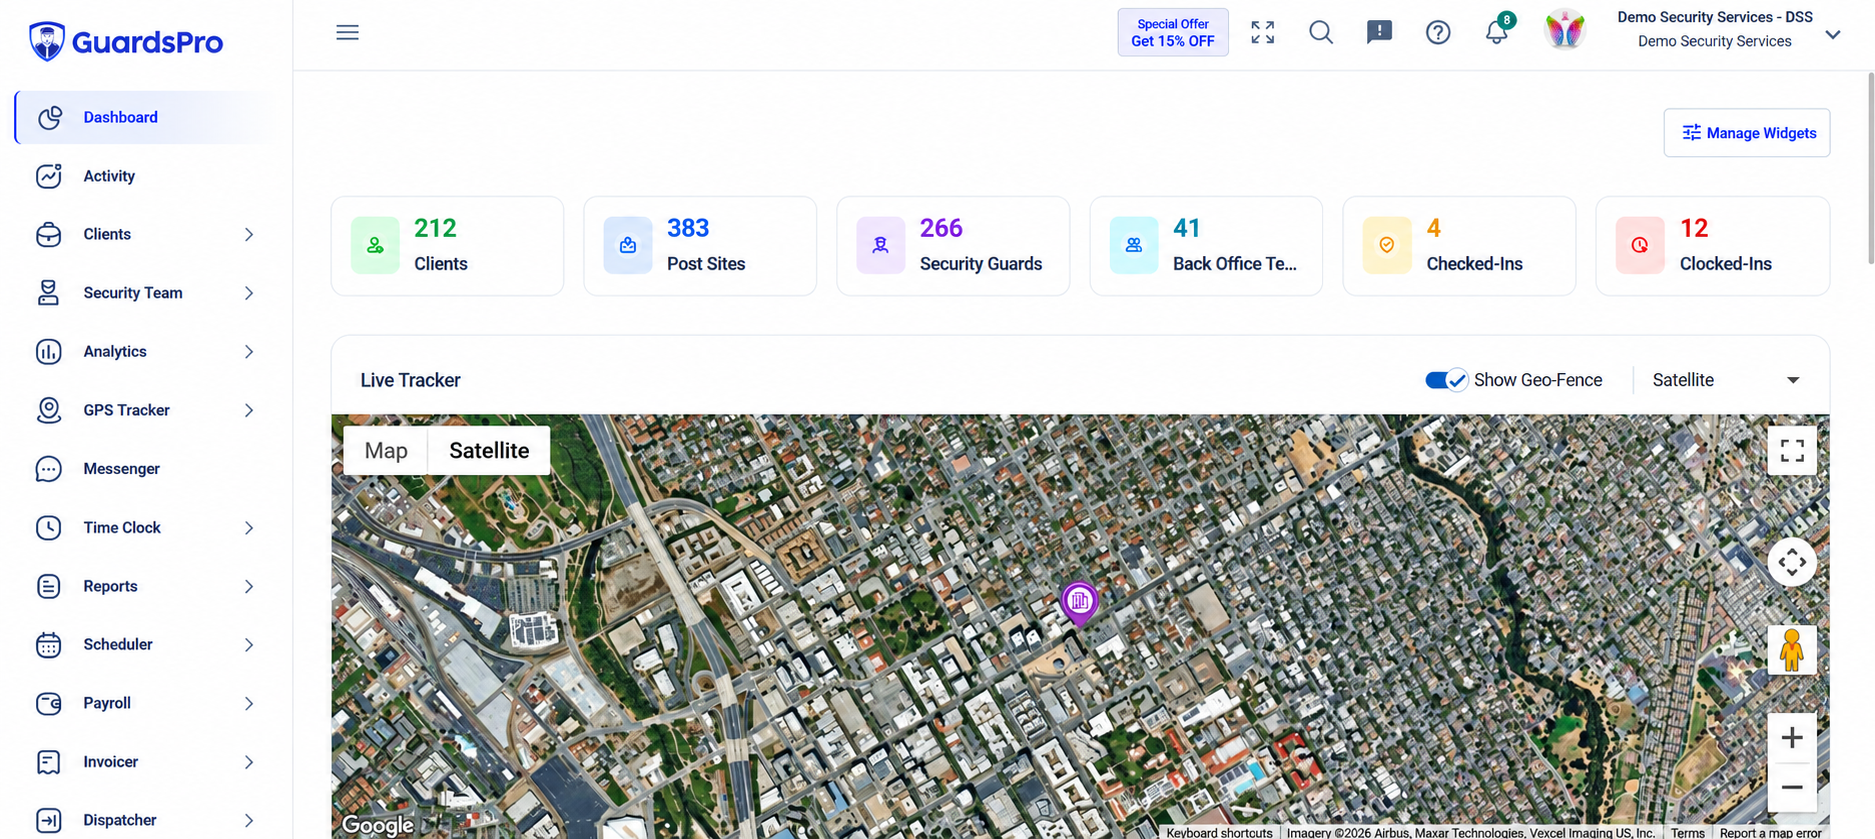Expand the Clients sidebar submenu
1875x839 pixels.
click(x=249, y=235)
